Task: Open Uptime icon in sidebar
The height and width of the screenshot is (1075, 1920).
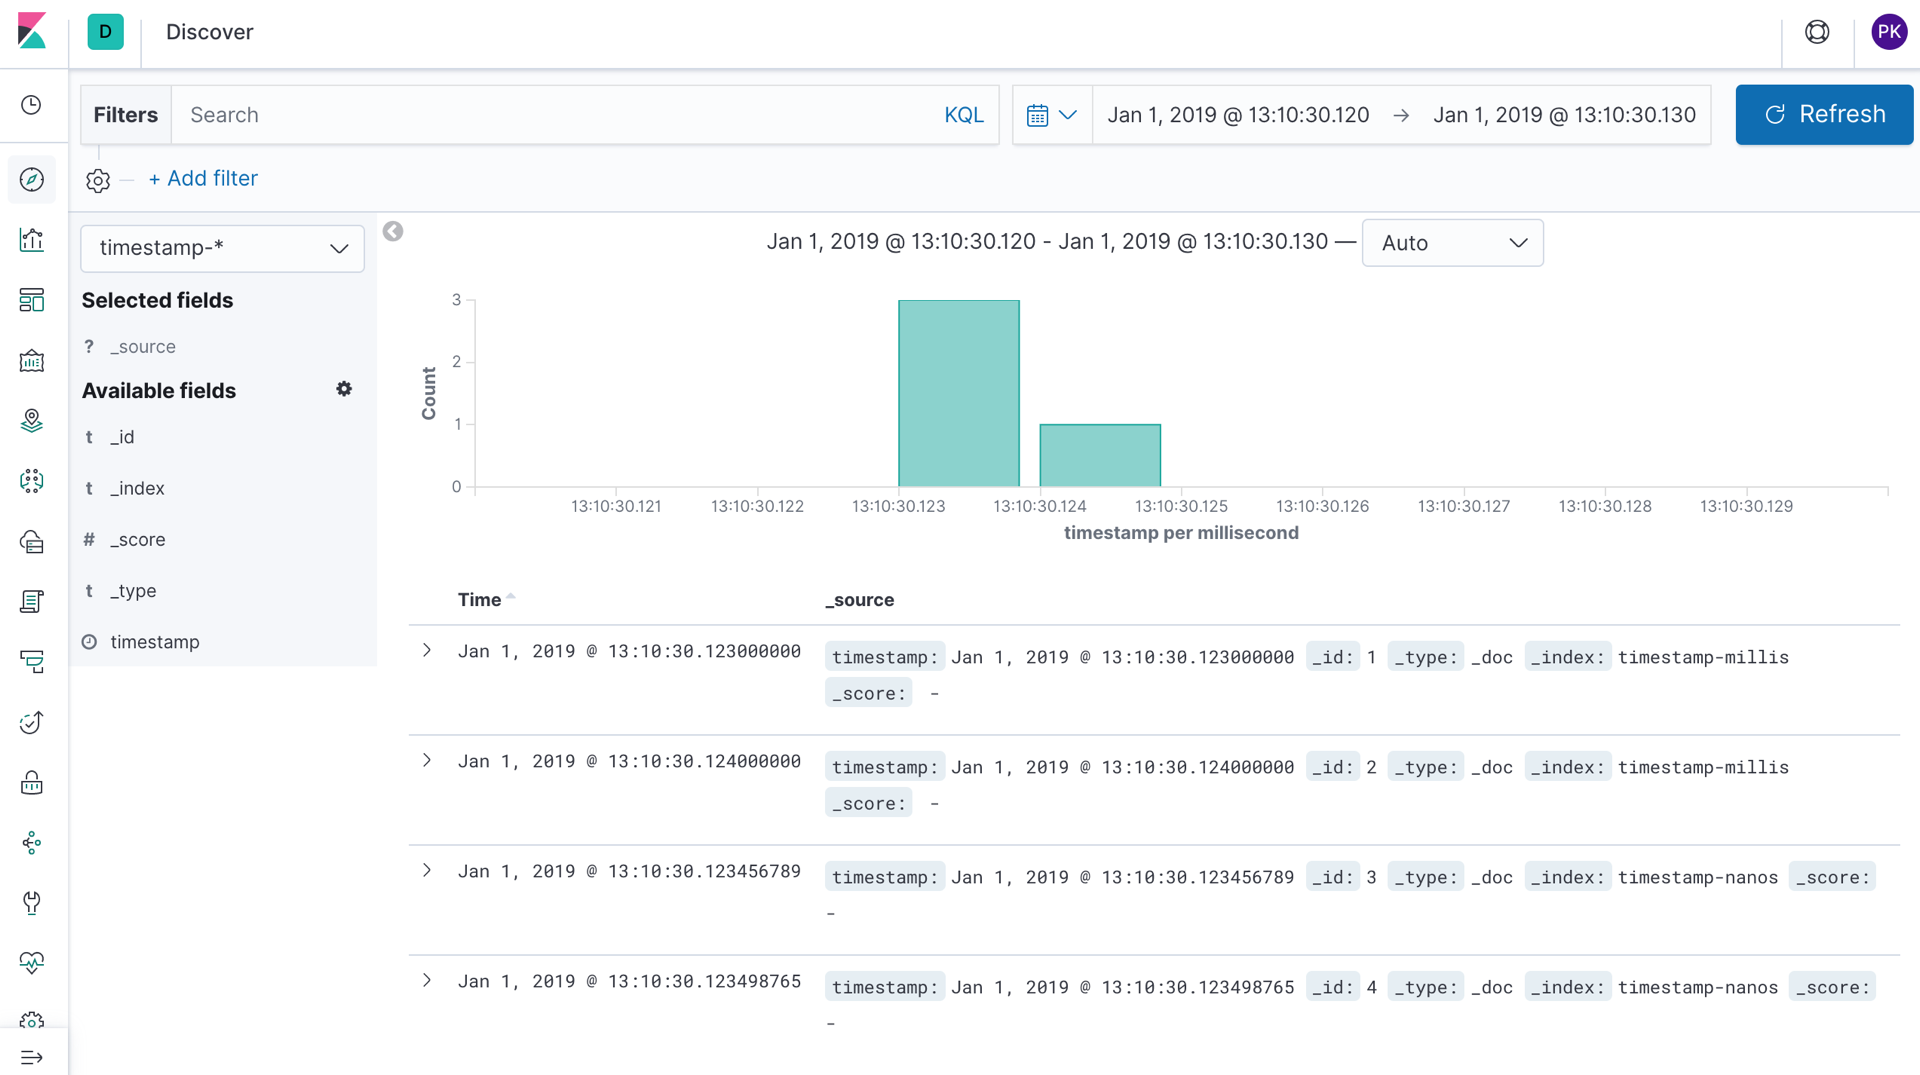Action: click(32, 722)
